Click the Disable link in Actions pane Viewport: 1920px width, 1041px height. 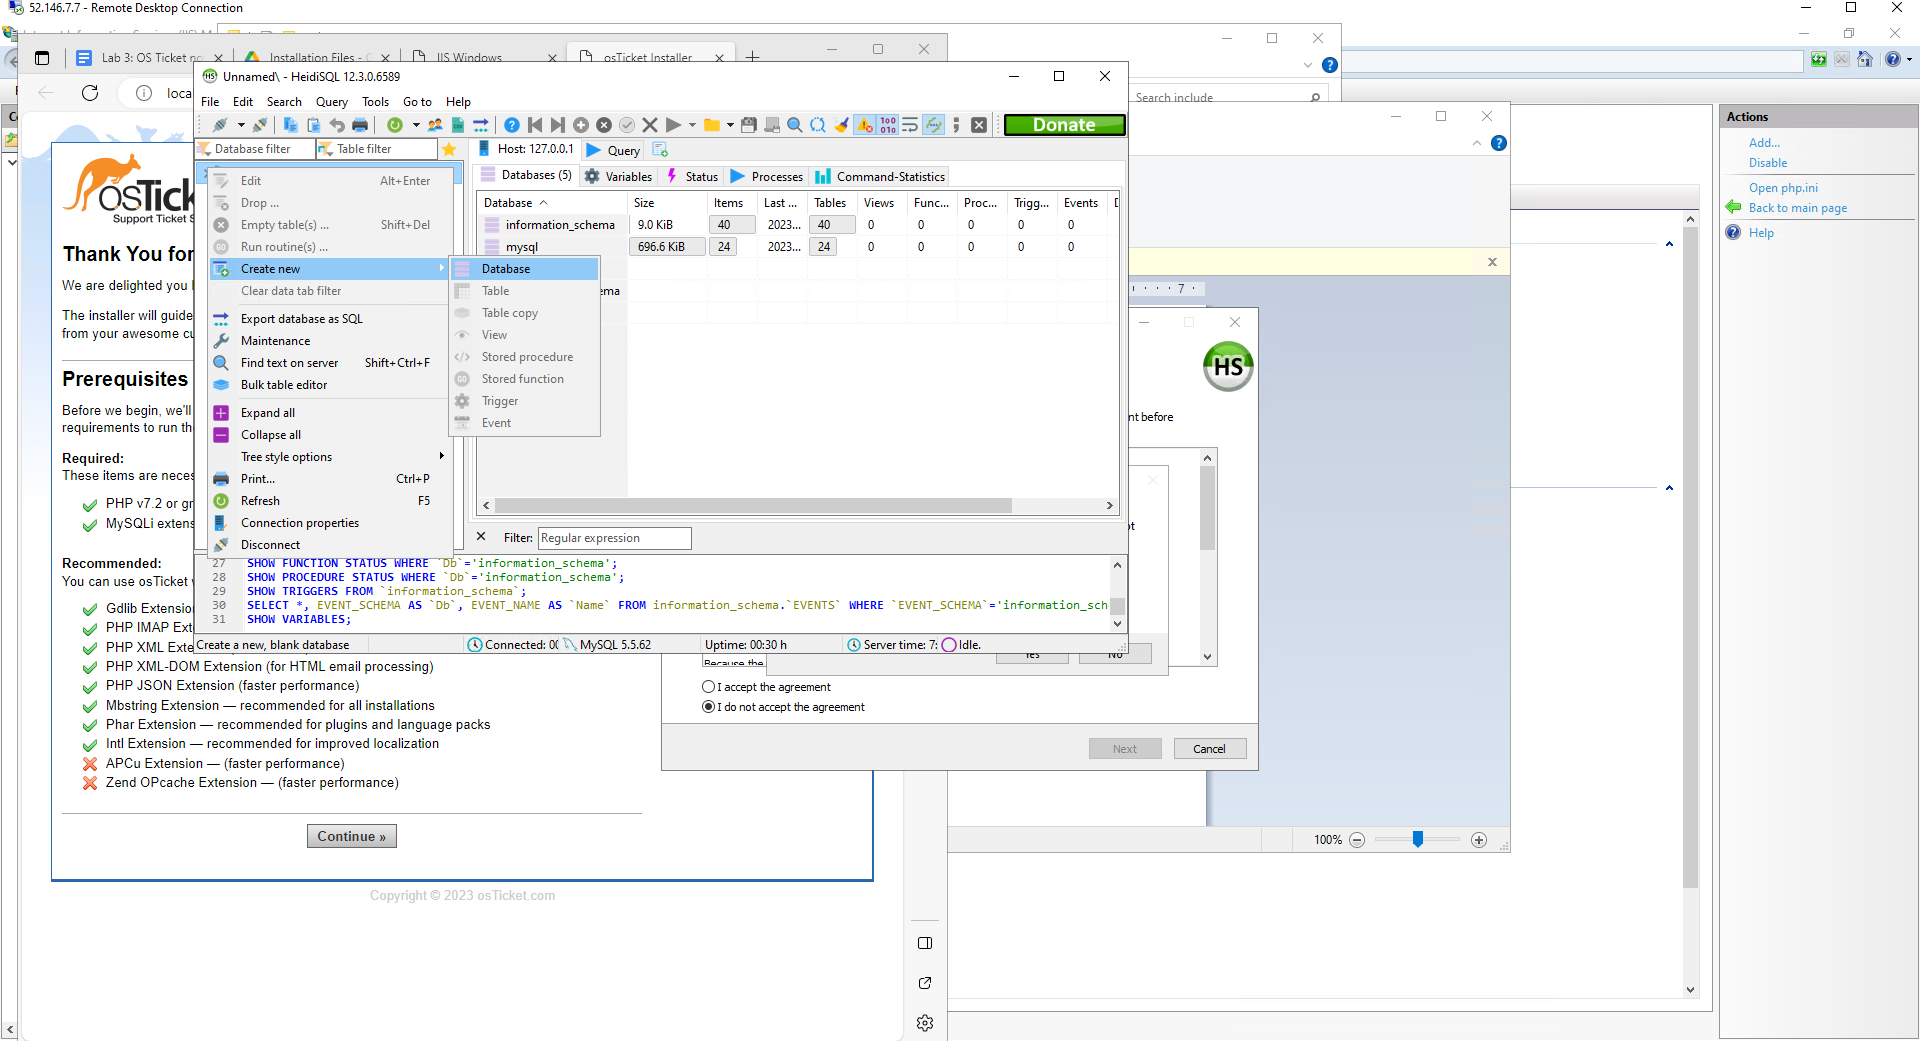point(1767,163)
